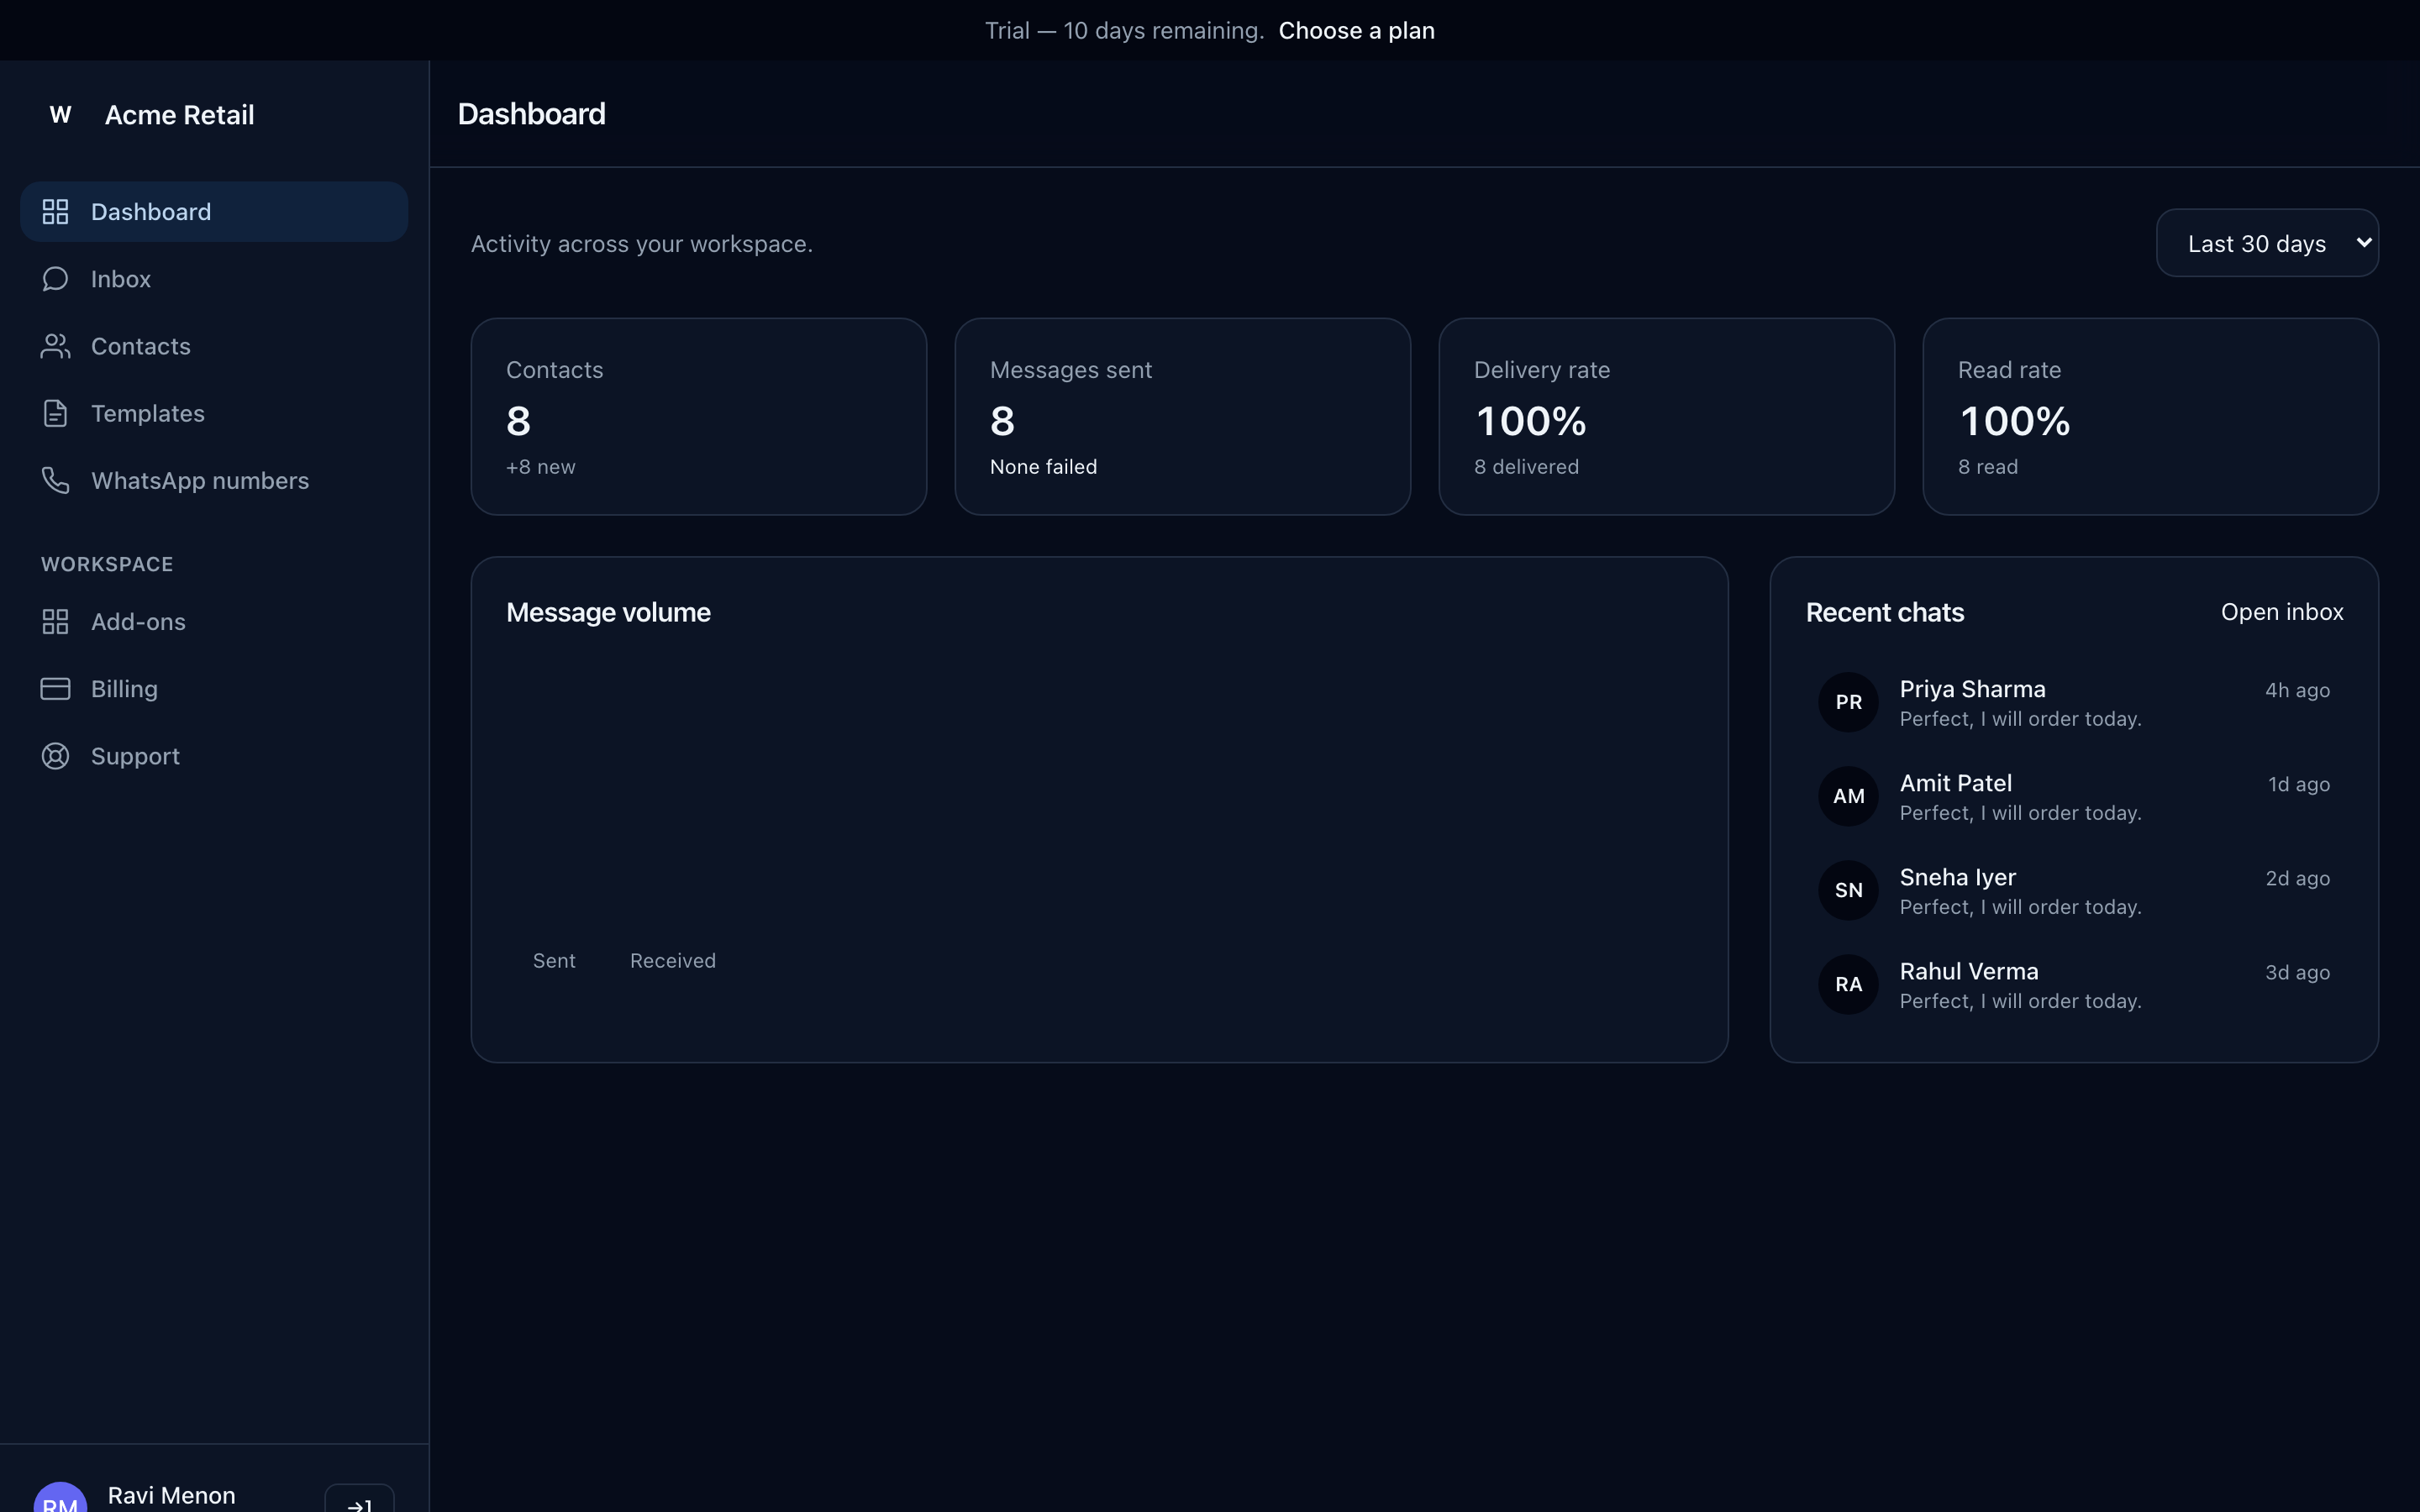Click the '1d ago' timestamp
The height and width of the screenshot is (1512, 2420).
point(2299,784)
